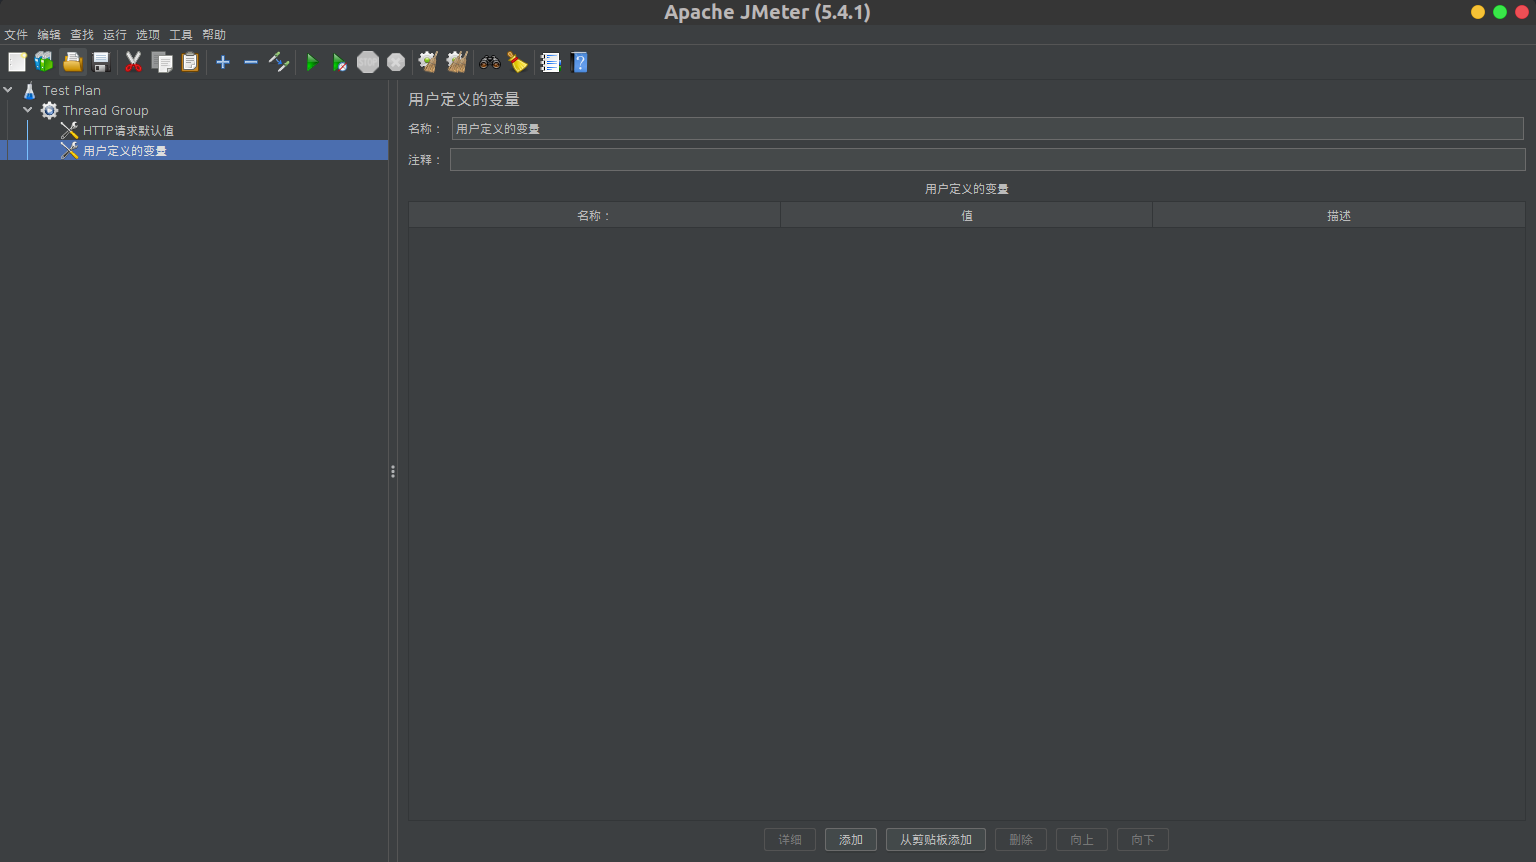1536x862 pixels.
Task: Click the 从剪贴板添加 button
Action: click(936, 840)
